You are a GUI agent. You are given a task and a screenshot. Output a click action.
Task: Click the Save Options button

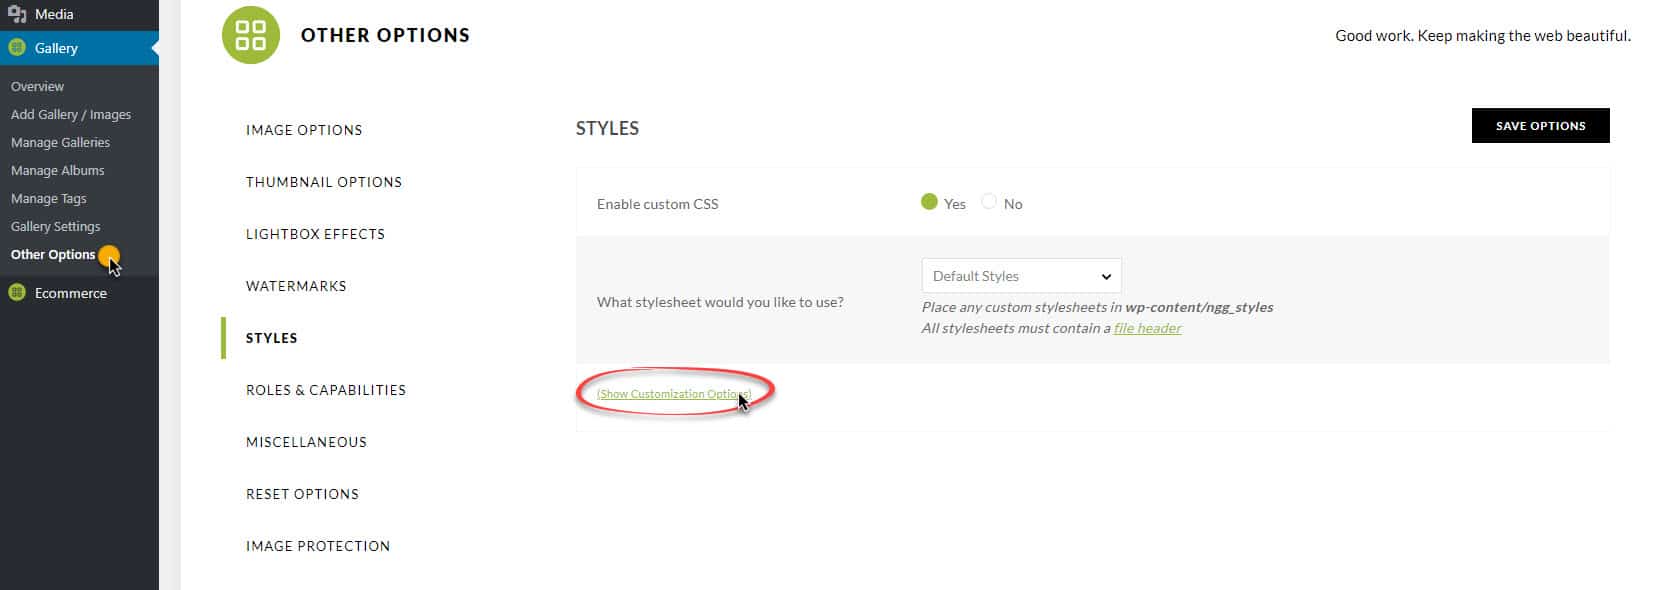[1540, 126]
